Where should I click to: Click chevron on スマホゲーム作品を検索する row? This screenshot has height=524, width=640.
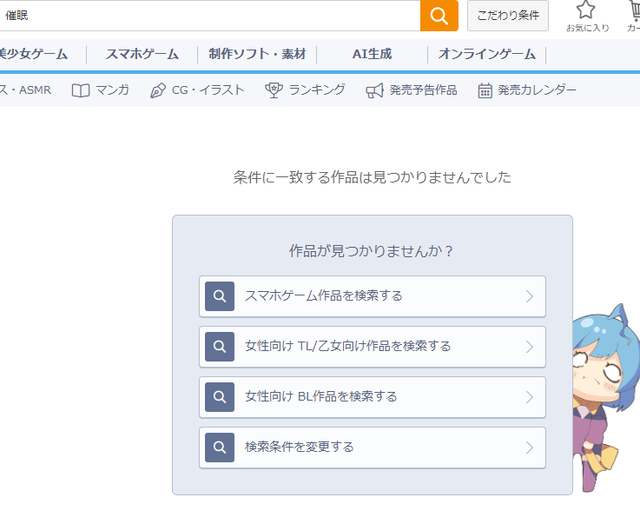pos(529,296)
